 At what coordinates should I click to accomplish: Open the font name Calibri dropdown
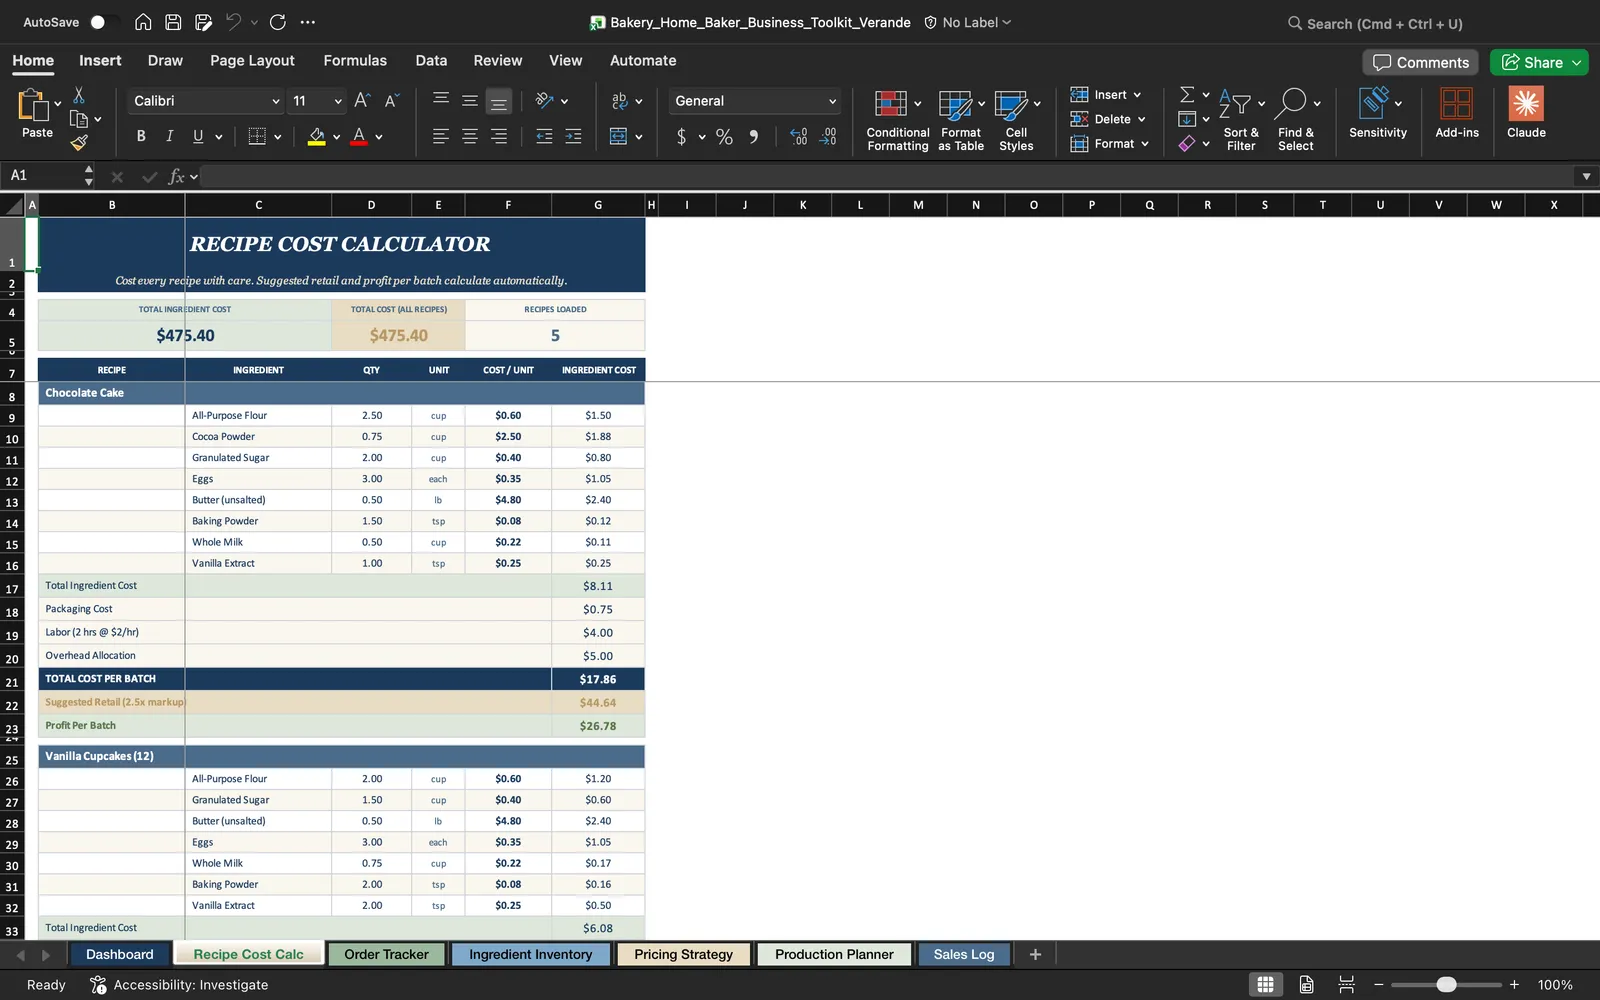pyautogui.click(x=276, y=101)
